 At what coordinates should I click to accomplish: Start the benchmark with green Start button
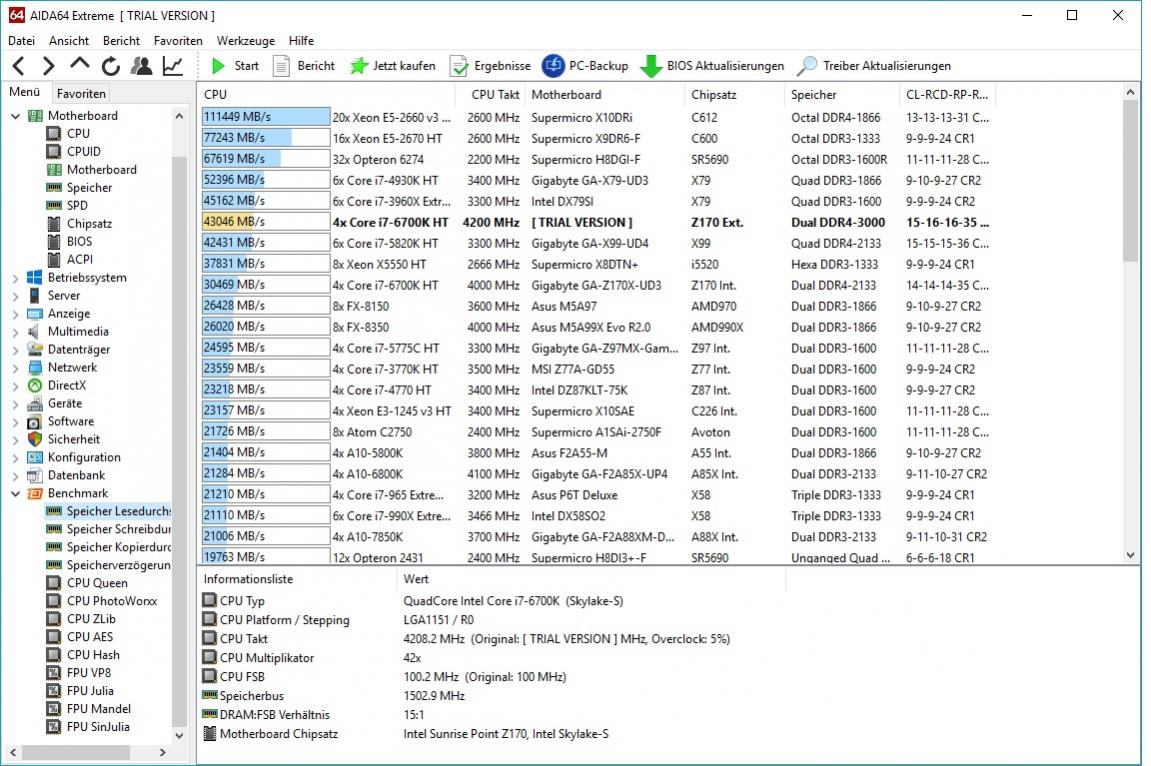pos(235,66)
